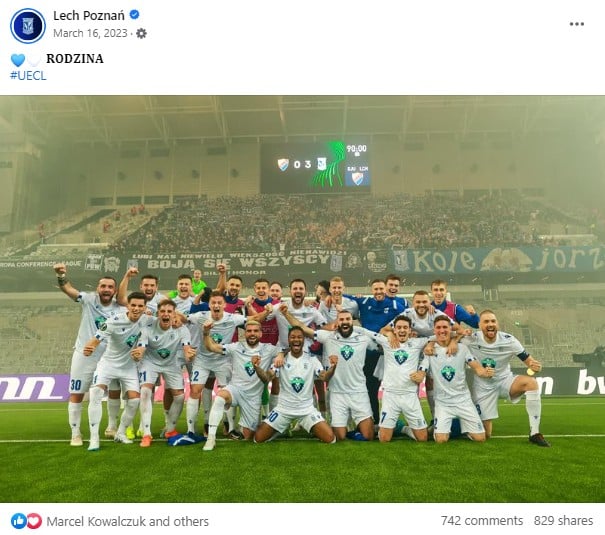The height and width of the screenshot is (535, 605).
Task: Open the #UECL hashtag link
Action: coord(28,76)
